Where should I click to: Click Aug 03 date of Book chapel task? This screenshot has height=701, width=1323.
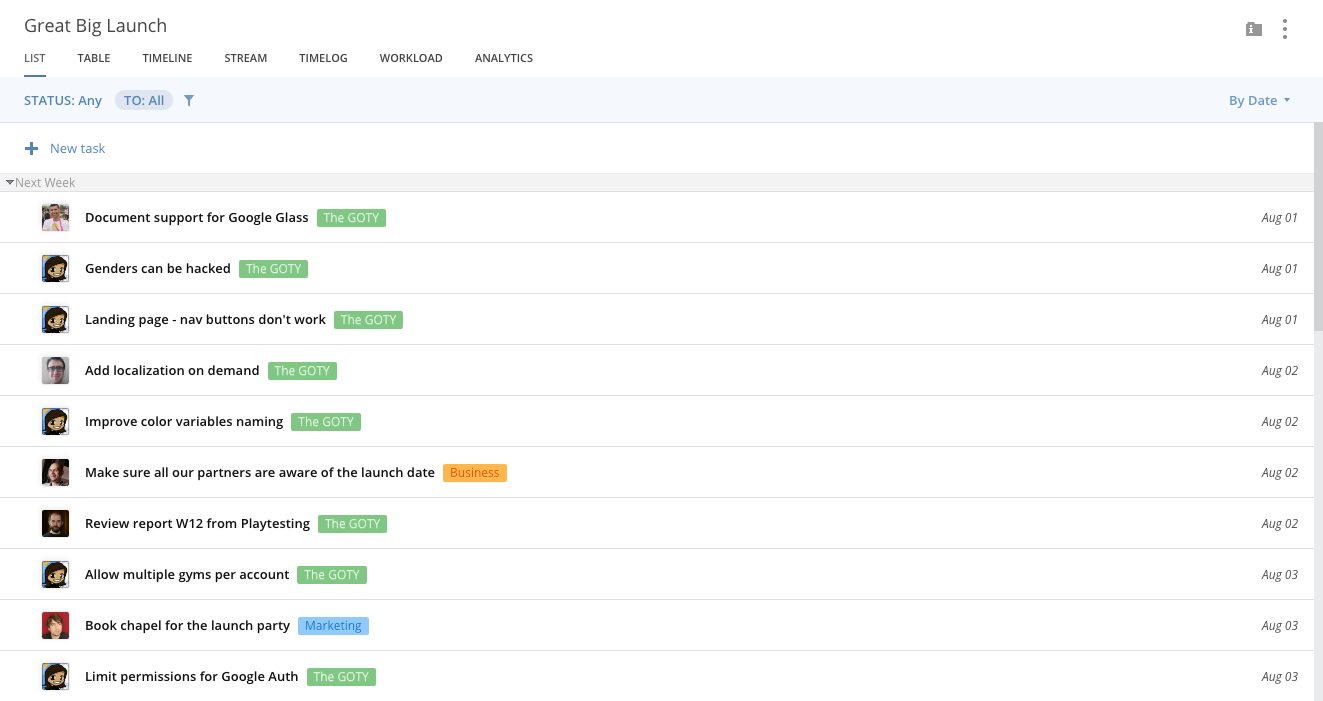click(1279, 625)
